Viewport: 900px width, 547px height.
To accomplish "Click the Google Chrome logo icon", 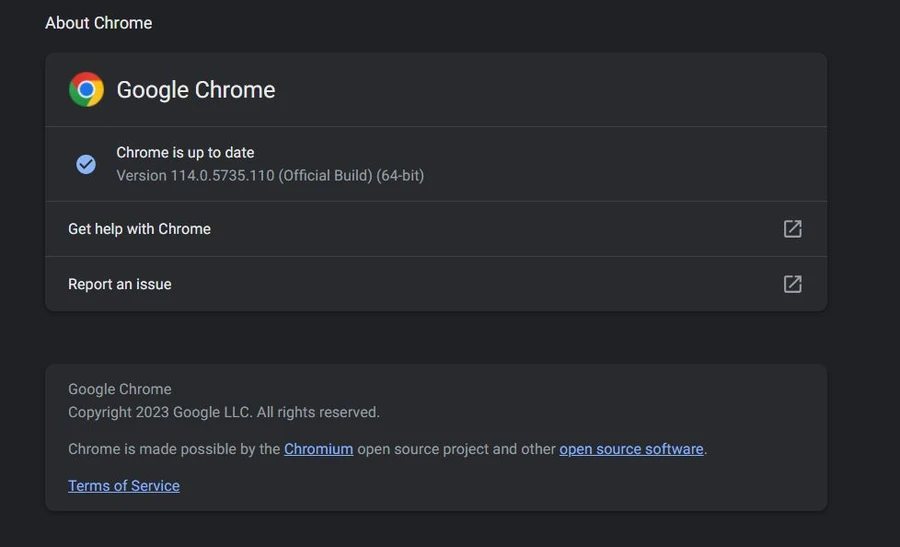I will 86,90.
